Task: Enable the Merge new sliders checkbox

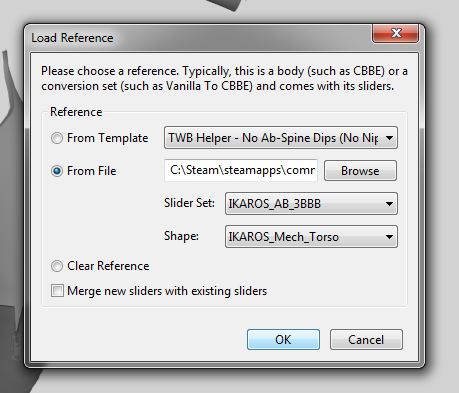Action: [57, 291]
